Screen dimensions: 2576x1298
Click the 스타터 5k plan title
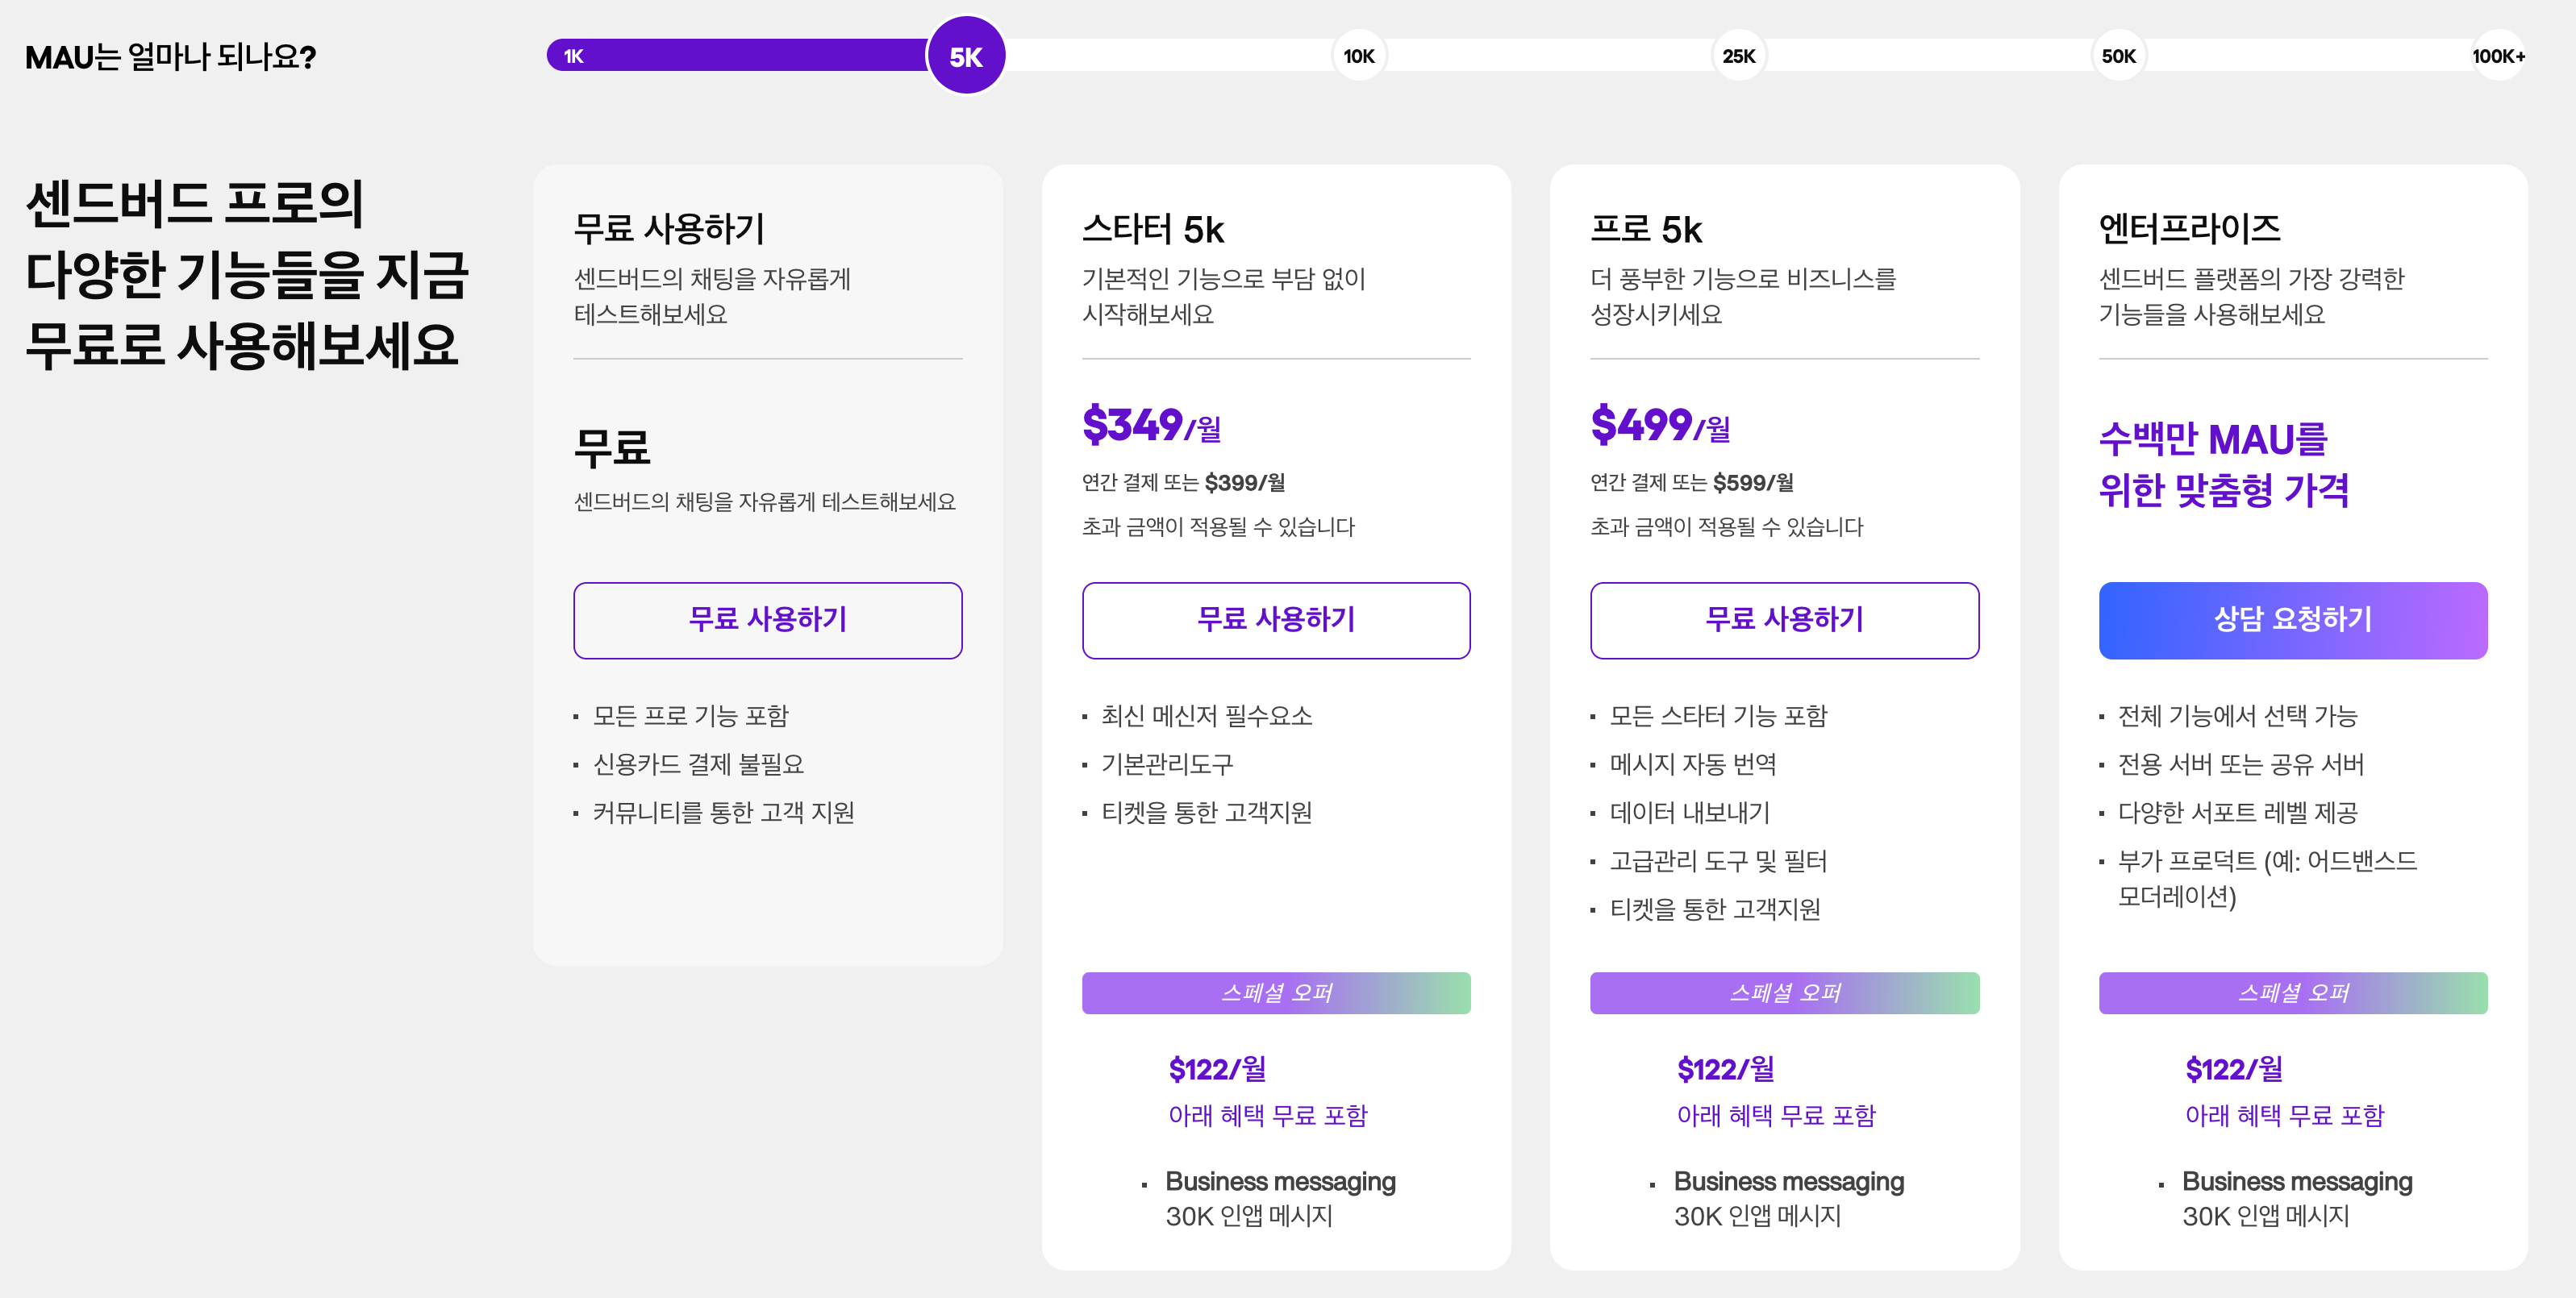1152,230
